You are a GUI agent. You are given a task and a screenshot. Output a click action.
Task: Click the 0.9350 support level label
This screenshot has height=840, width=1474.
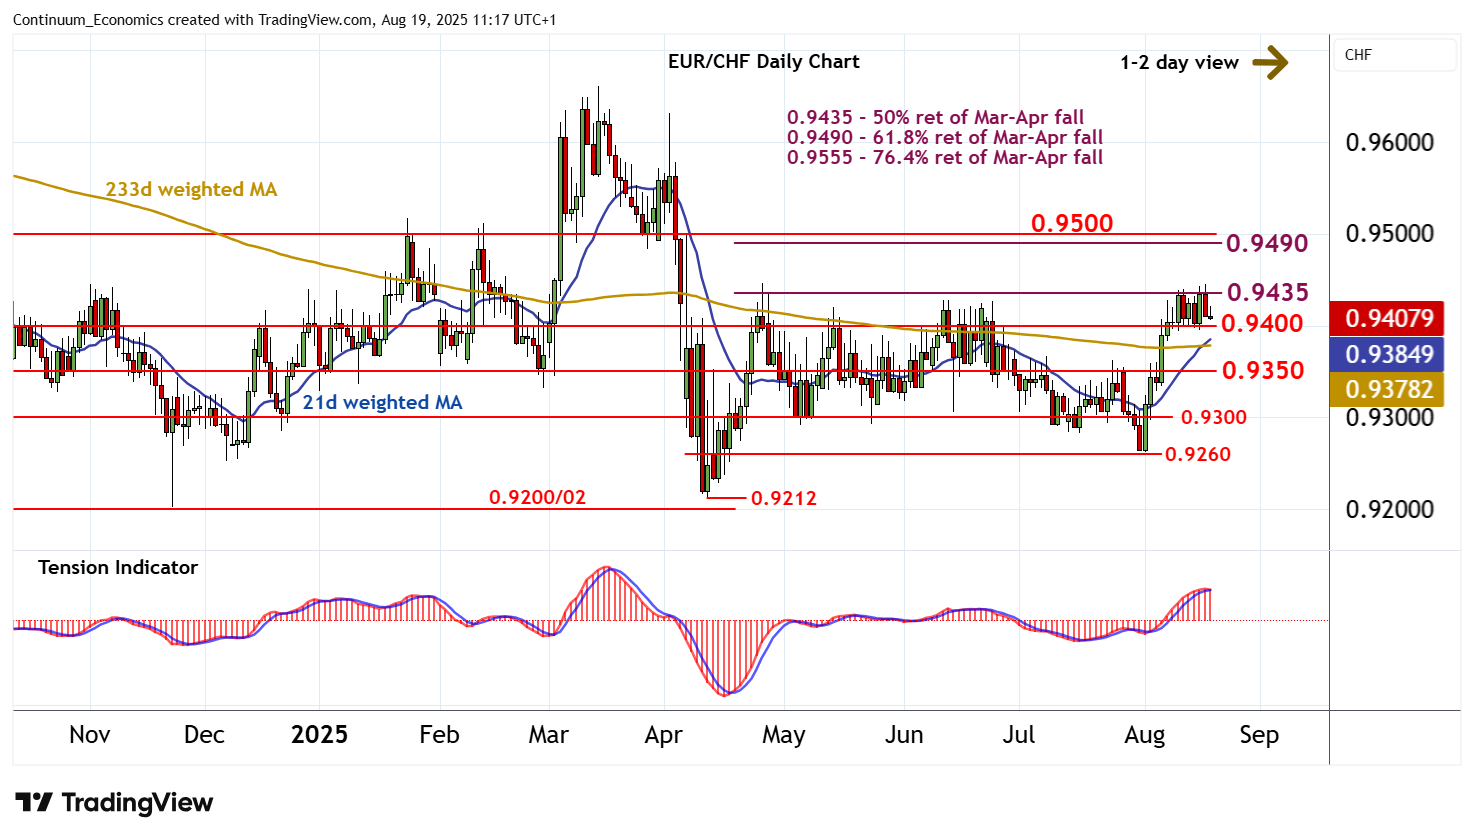[x=1263, y=370]
